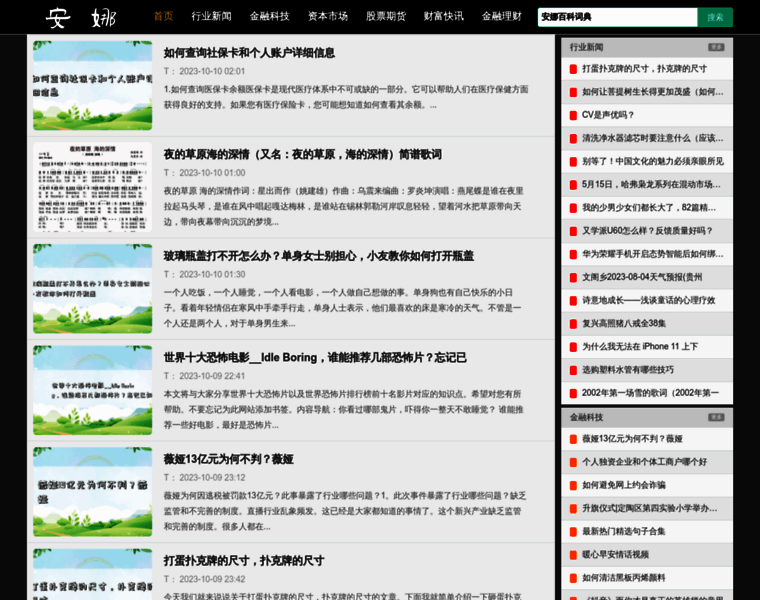
Task: Click orange bullet beside 个人独资企业和个体工商户哪个好
Action: click(x=573, y=462)
